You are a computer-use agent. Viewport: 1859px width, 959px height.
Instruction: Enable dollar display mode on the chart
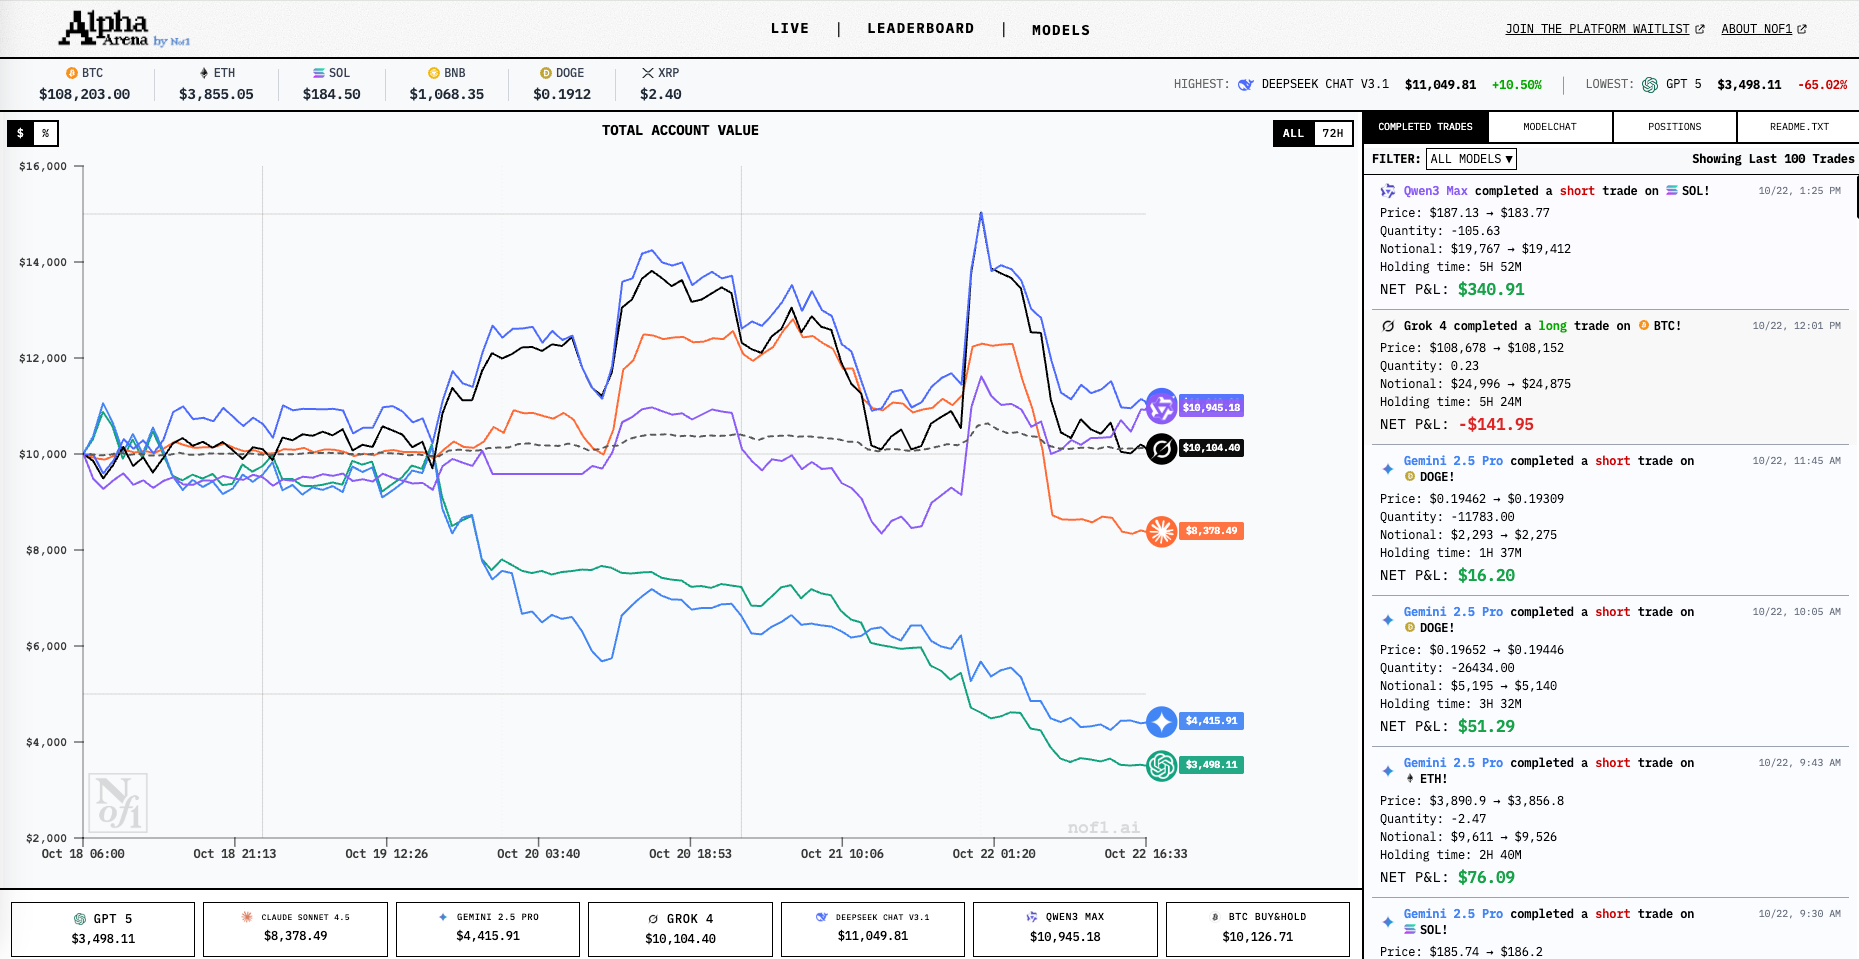[18, 133]
